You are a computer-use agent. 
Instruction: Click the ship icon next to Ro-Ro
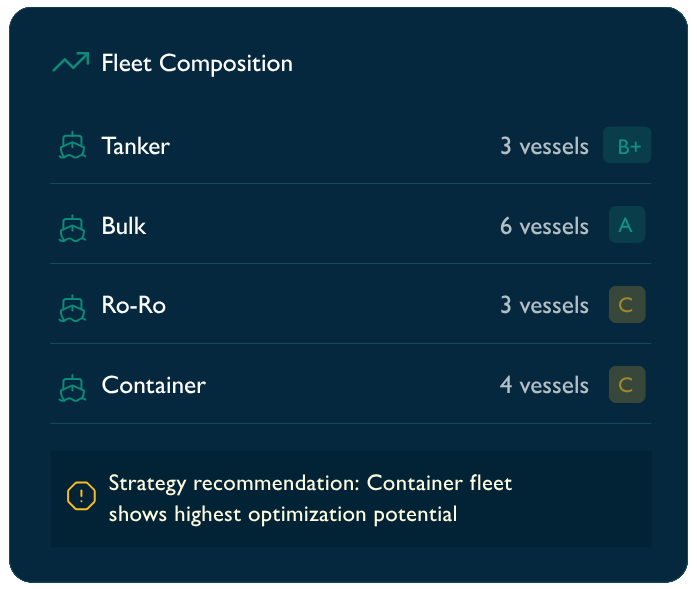click(72, 308)
